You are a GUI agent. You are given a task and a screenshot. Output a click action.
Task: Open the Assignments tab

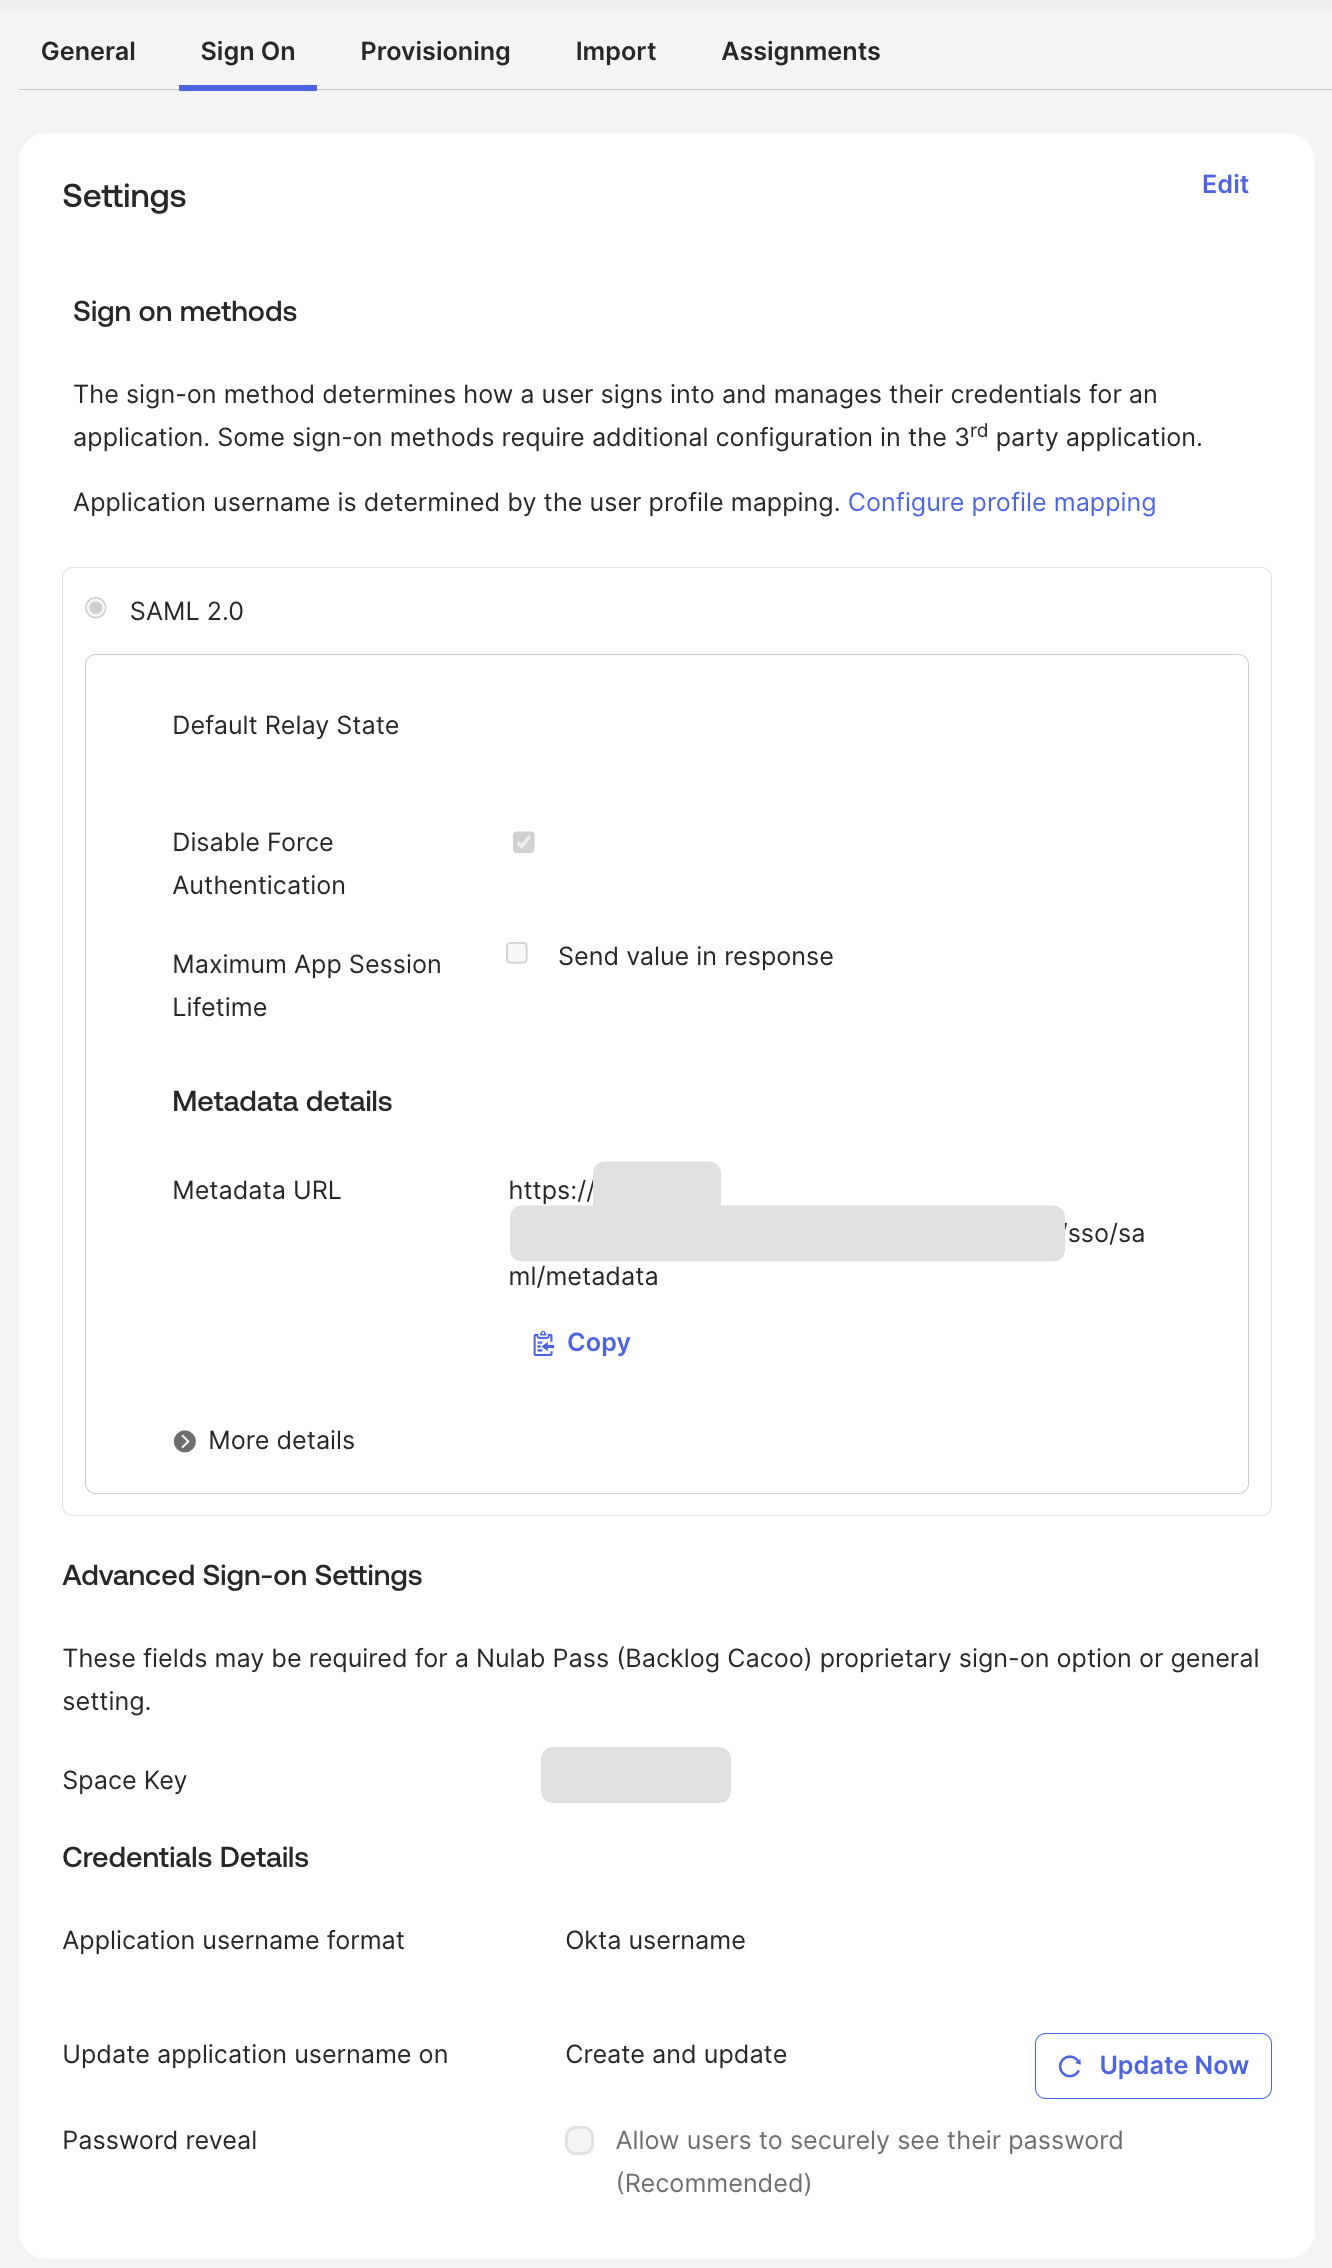801,51
